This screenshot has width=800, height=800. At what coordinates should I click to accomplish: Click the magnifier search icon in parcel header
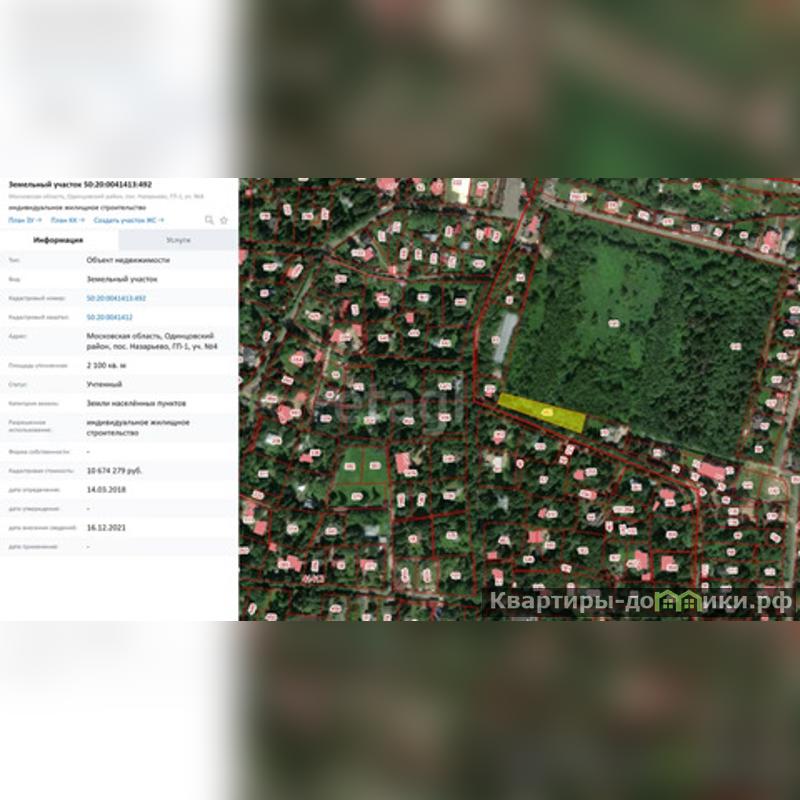coord(209,220)
